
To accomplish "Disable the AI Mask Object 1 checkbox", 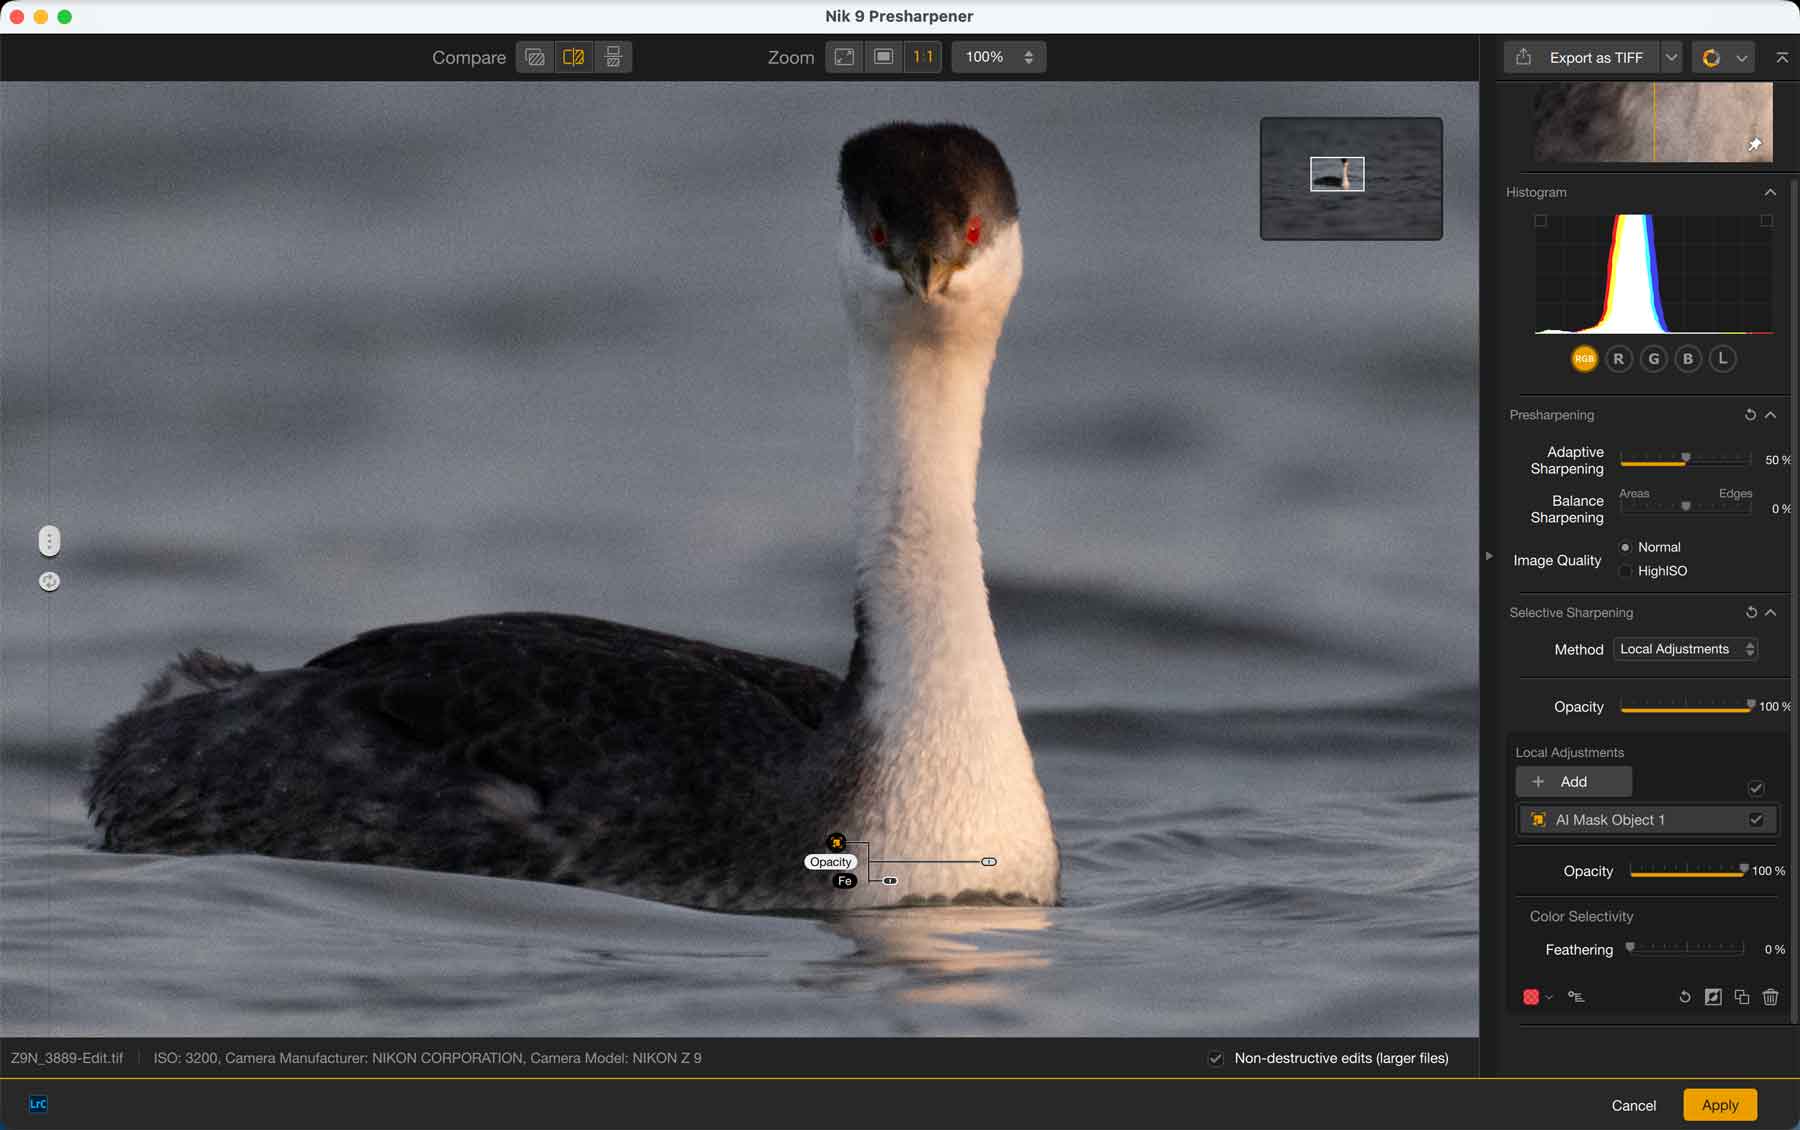I will point(1756,820).
